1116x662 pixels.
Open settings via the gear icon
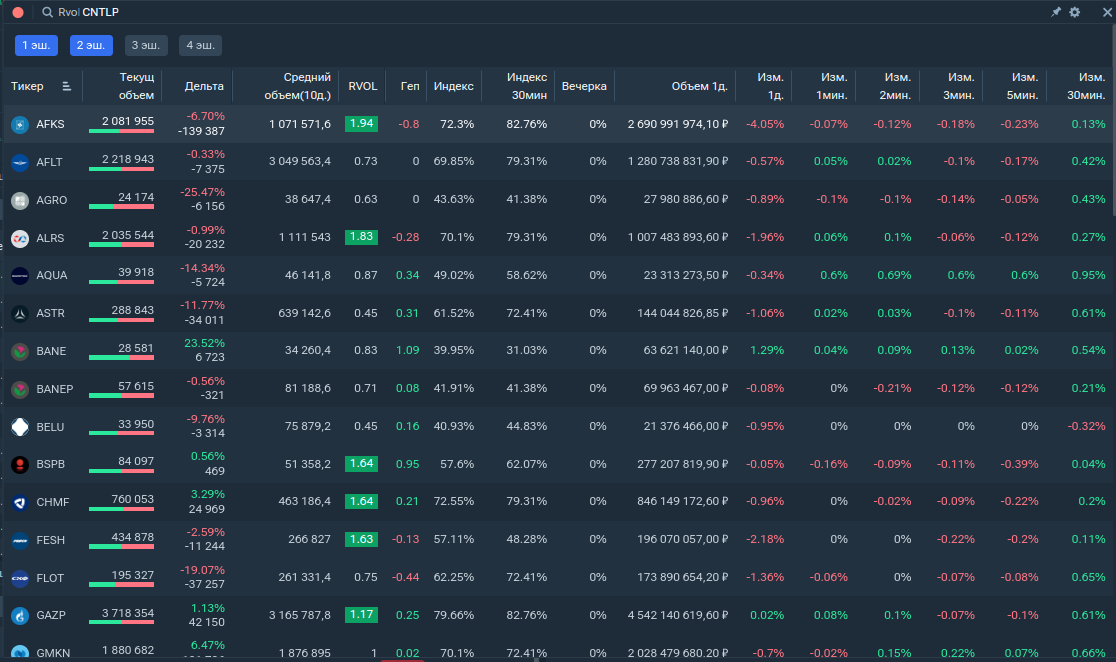click(x=1075, y=12)
